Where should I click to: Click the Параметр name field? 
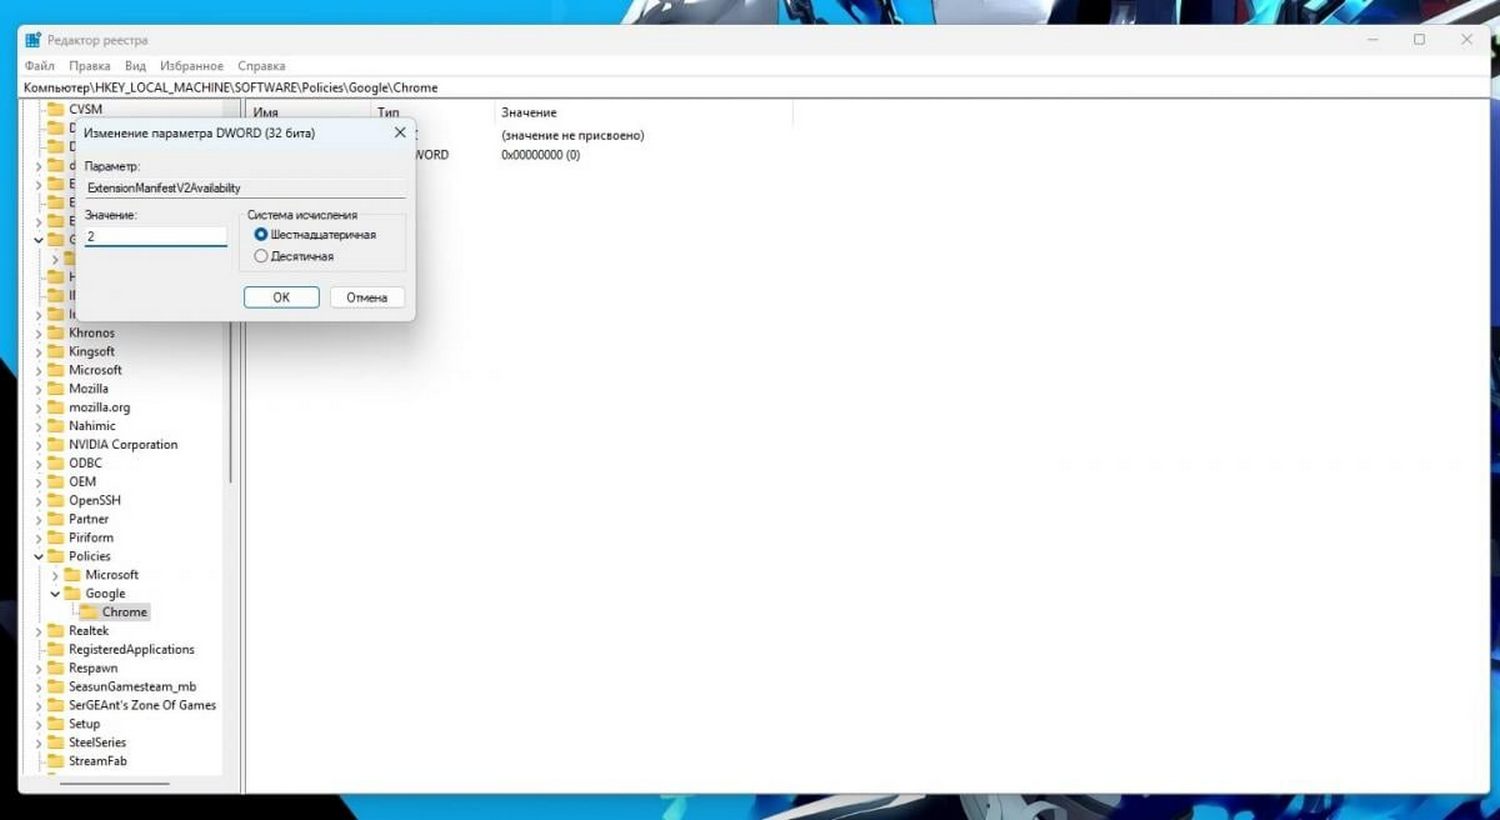pos(245,187)
